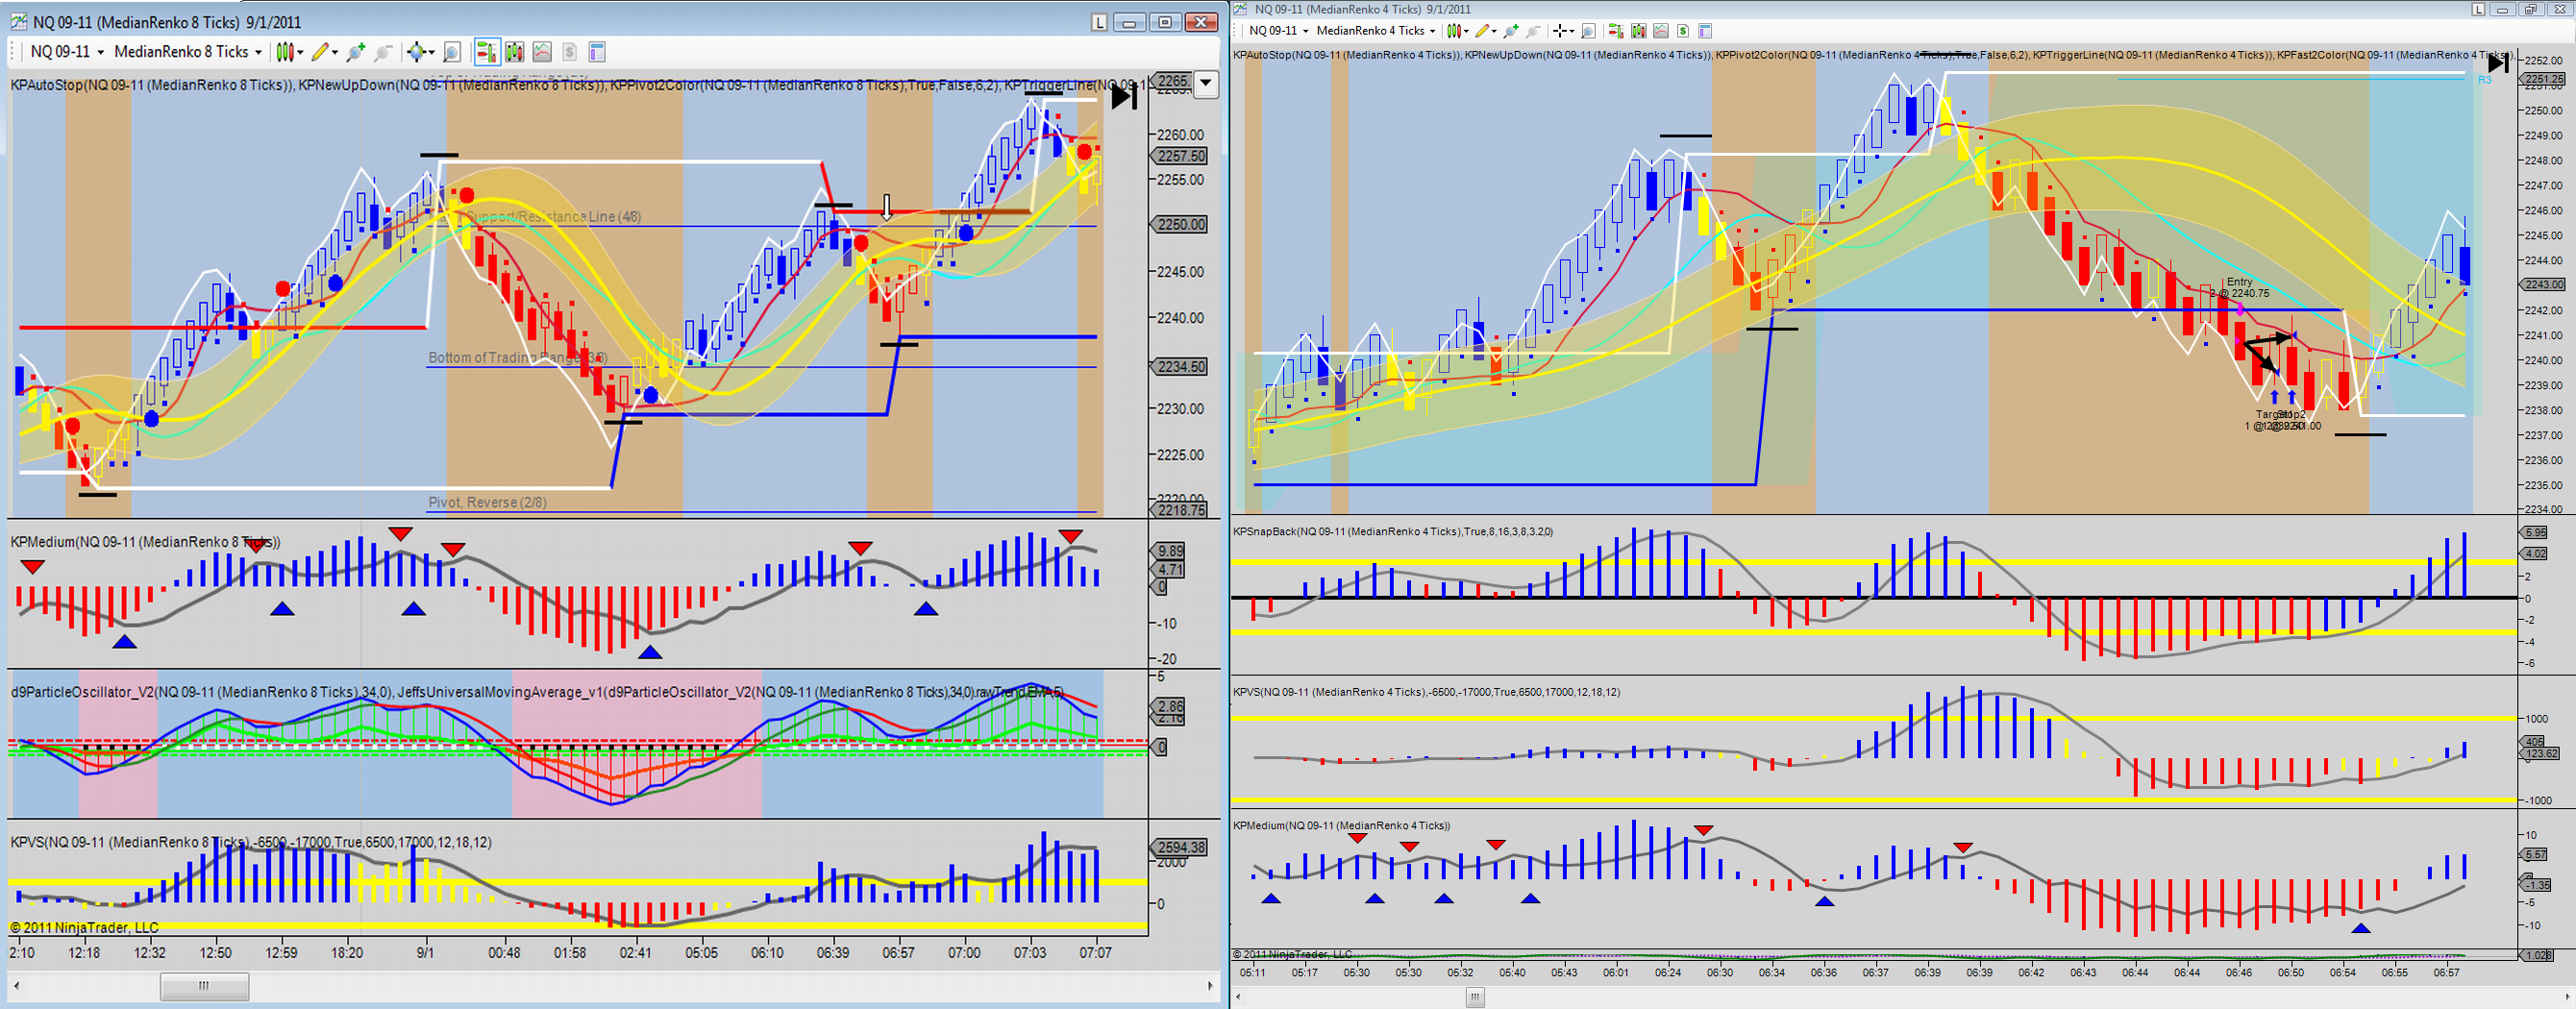Open the cursor crosshair mode menu in the 4 Ticks chart
This screenshot has height=1009, width=2576.
(1563, 31)
